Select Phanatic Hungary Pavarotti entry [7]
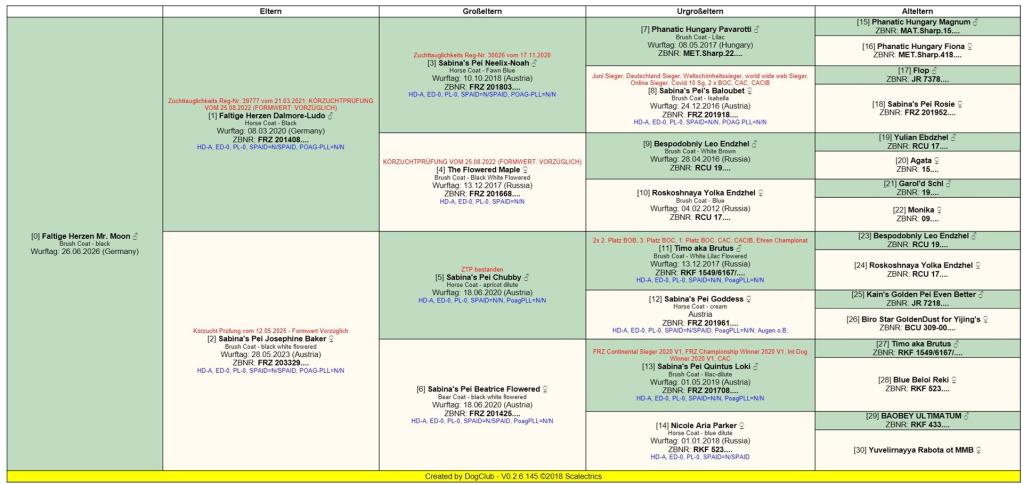The height and width of the screenshot is (484, 1023). click(700, 29)
